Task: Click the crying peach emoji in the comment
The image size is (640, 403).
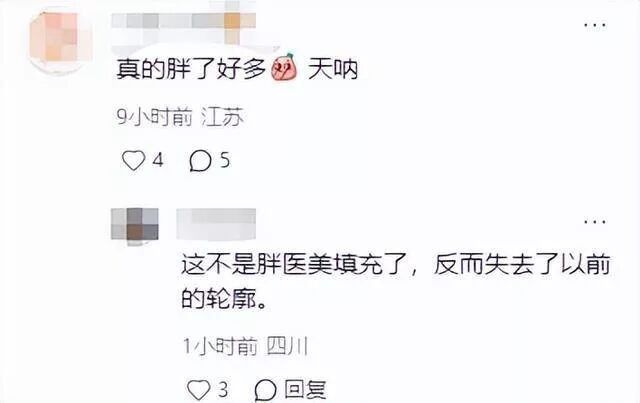Action: click(284, 68)
